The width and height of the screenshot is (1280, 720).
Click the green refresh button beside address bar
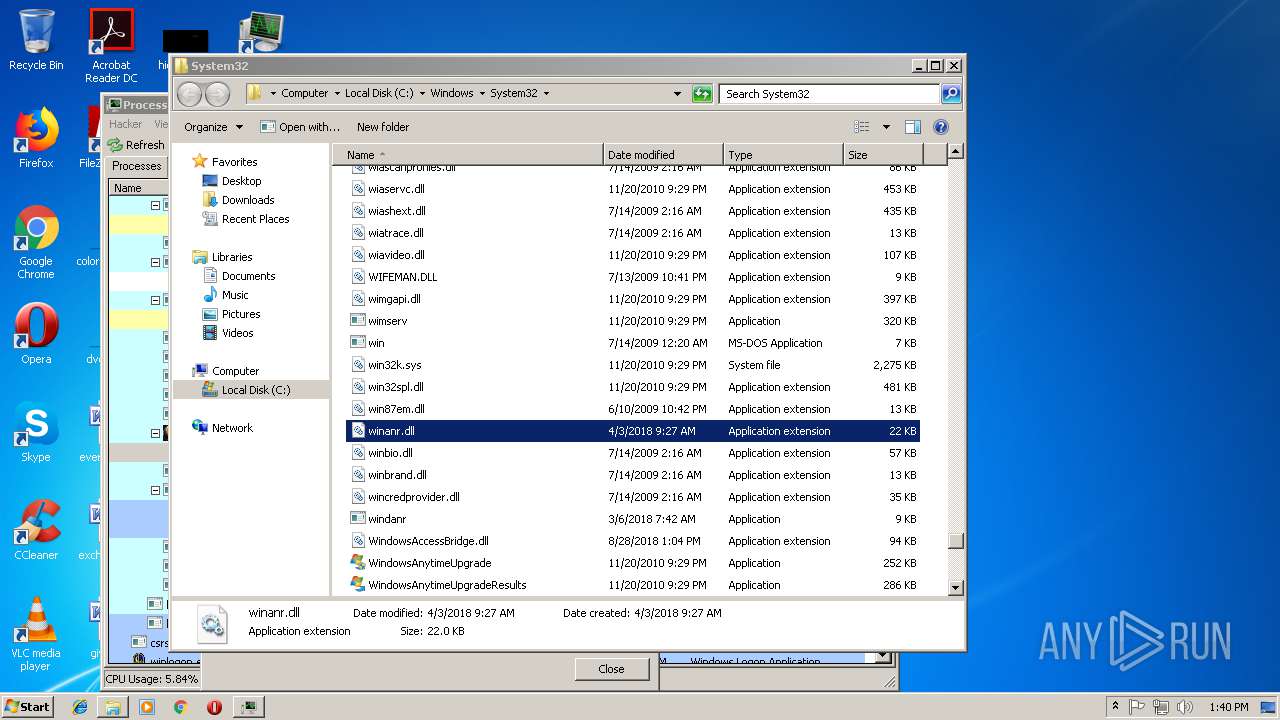702,94
